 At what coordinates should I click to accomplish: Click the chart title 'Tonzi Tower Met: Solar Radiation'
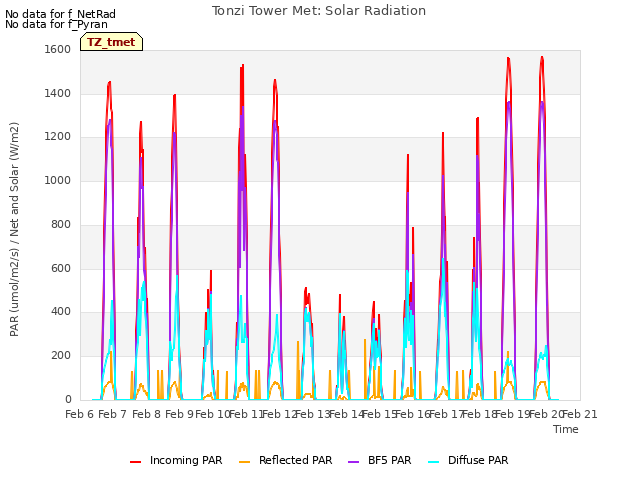pyautogui.click(x=319, y=11)
